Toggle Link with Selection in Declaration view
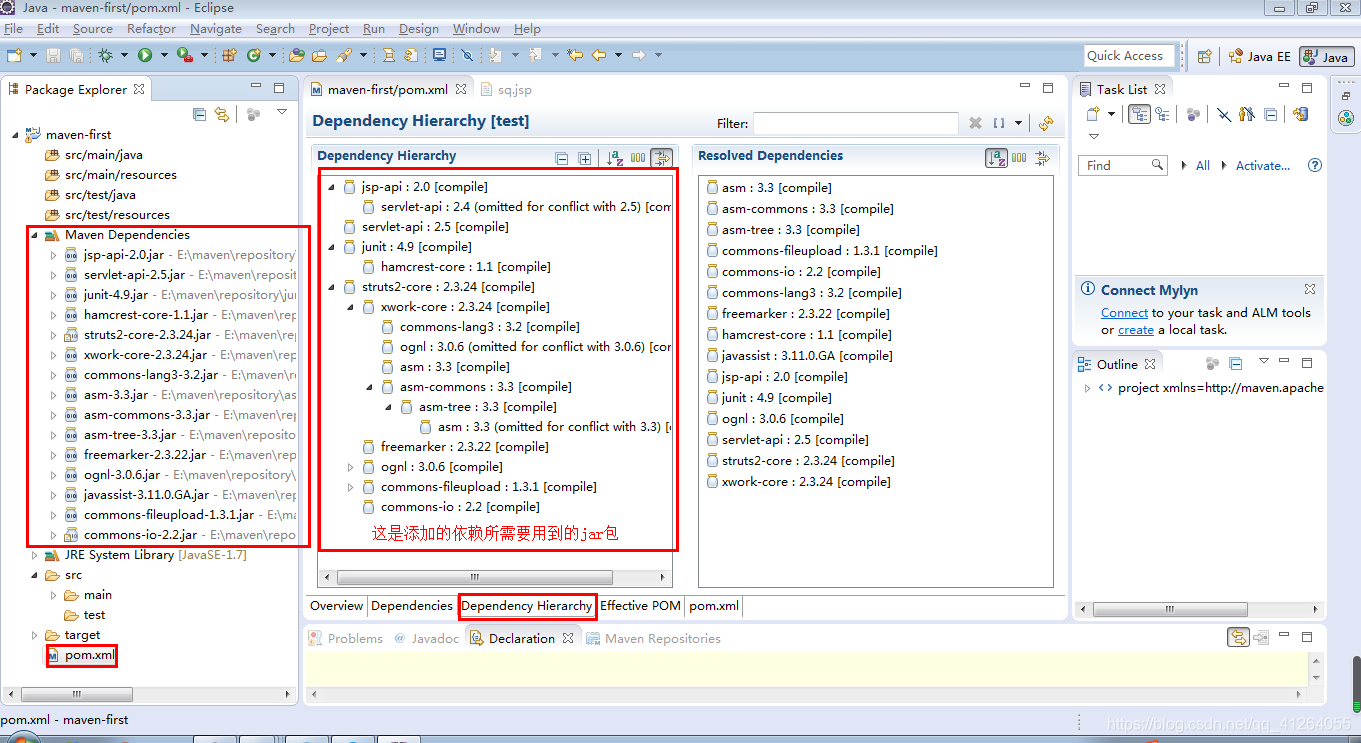Viewport: 1361px width, 743px height. (x=1238, y=637)
